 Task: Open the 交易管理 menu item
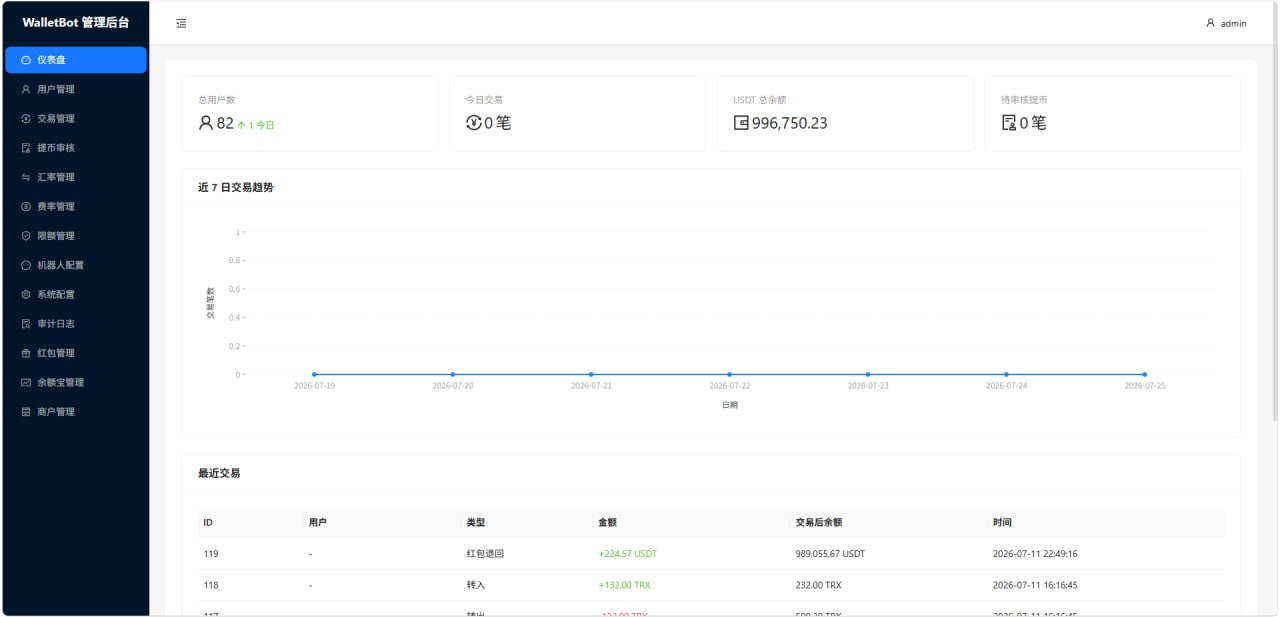tap(76, 118)
